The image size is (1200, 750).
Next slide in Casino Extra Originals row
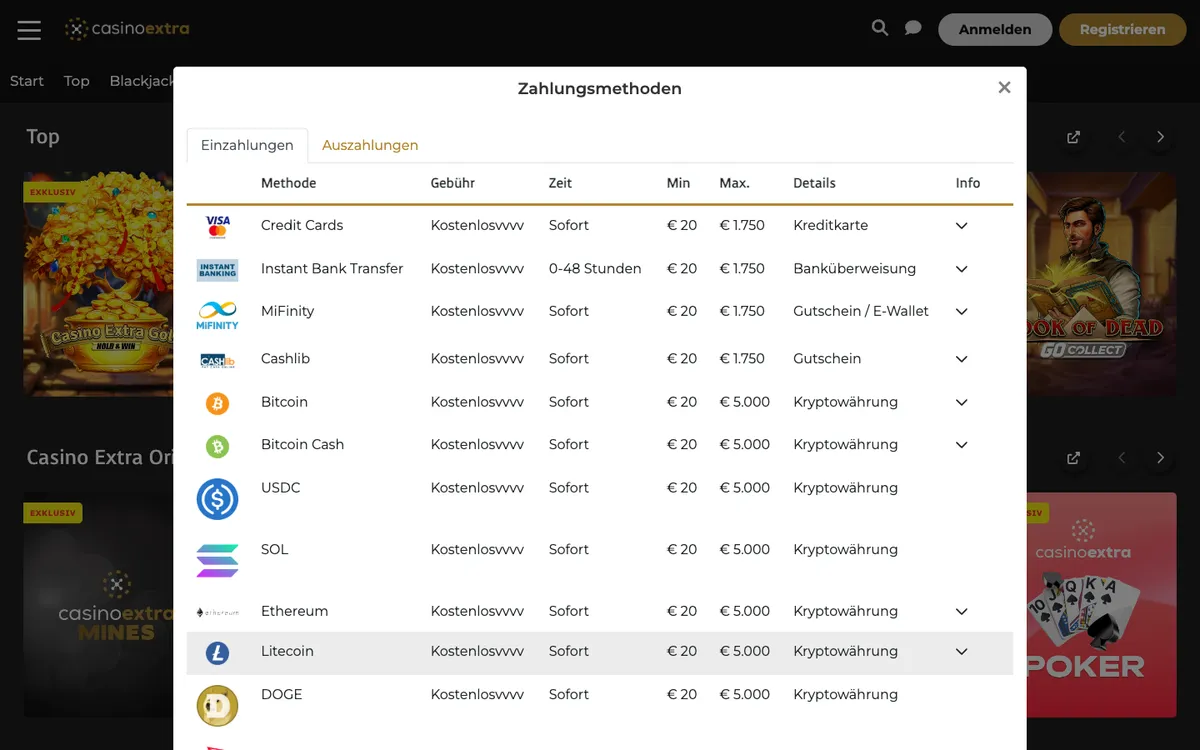tap(1160, 458)
